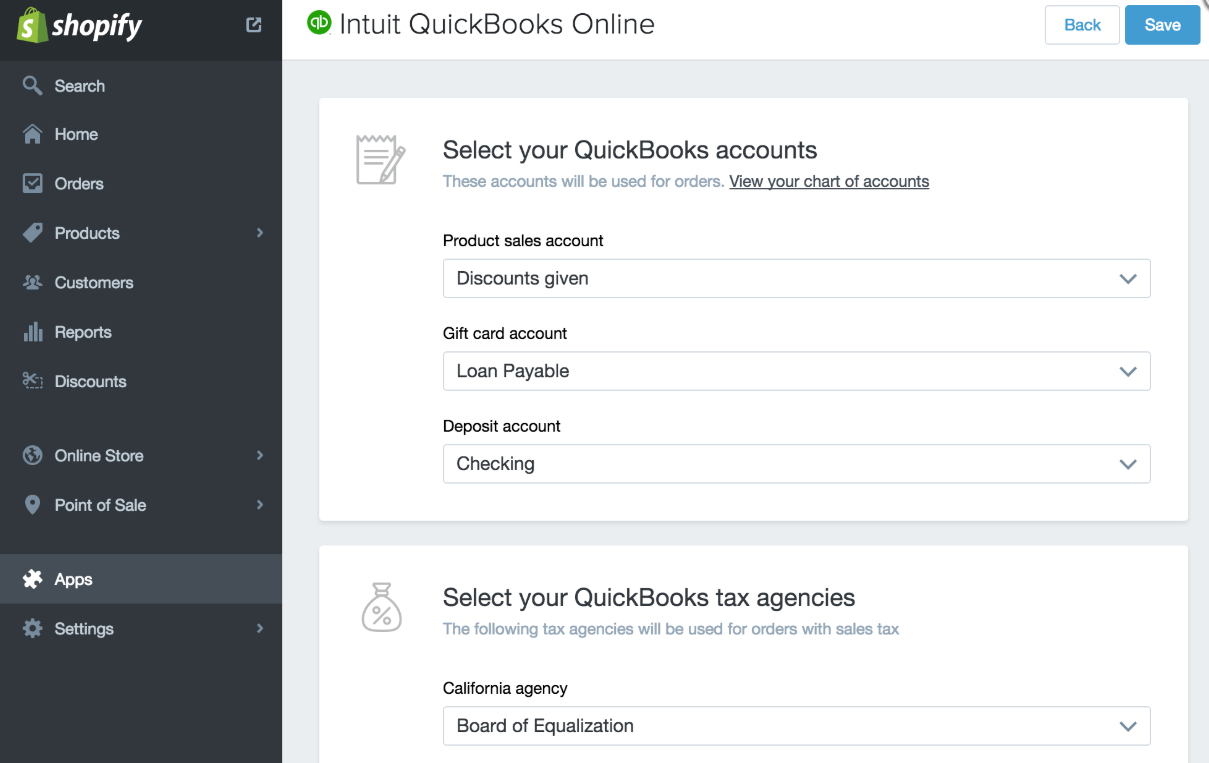Click the 'California agency' label
Image resolution: width=1209 pixels, height=763 pixels.
click(x=505, y=688)
